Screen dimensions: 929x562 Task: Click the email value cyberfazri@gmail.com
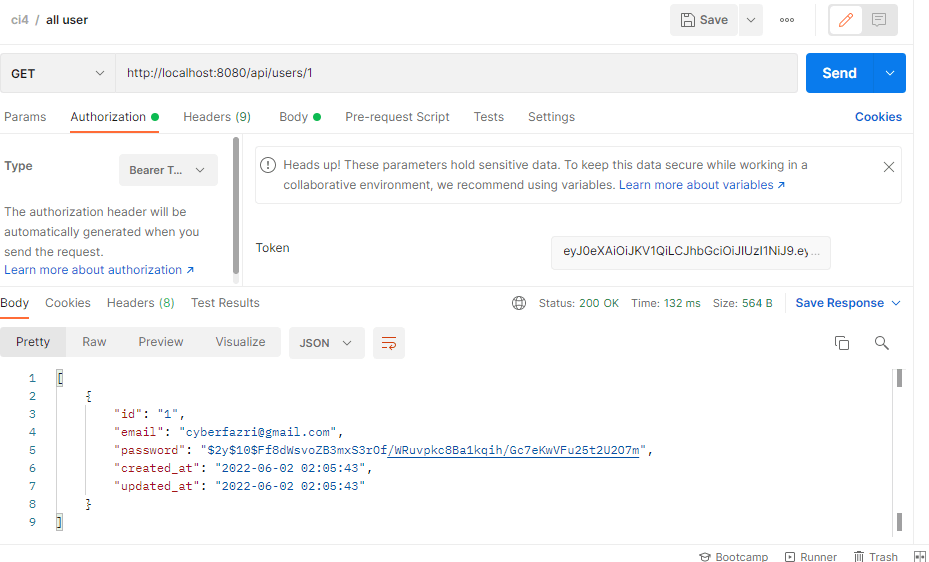[x=258, y=432]
